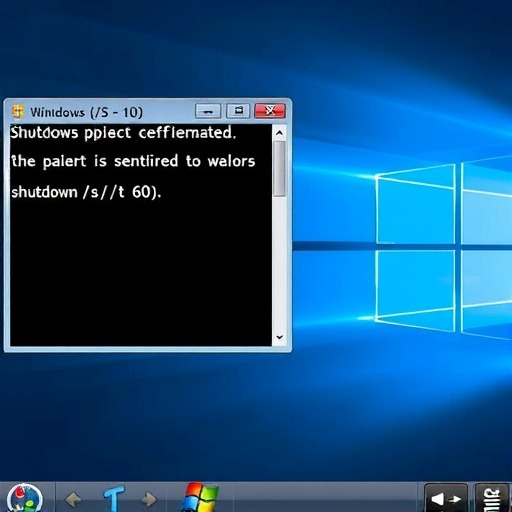Close the Windows (/S - 10) console window
512x512 pixels.
click(x=270, y=111)
